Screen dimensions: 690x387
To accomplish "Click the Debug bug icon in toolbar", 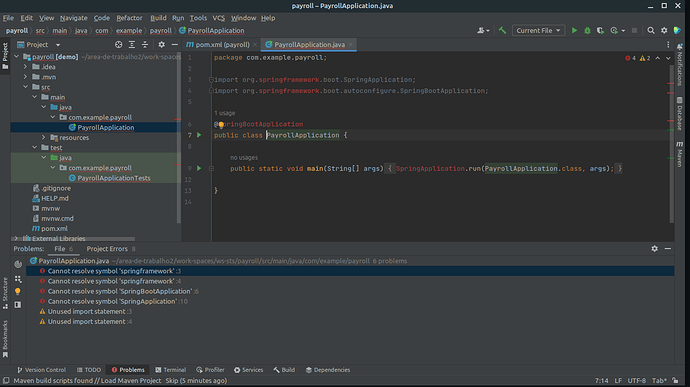I will (587, 30).
